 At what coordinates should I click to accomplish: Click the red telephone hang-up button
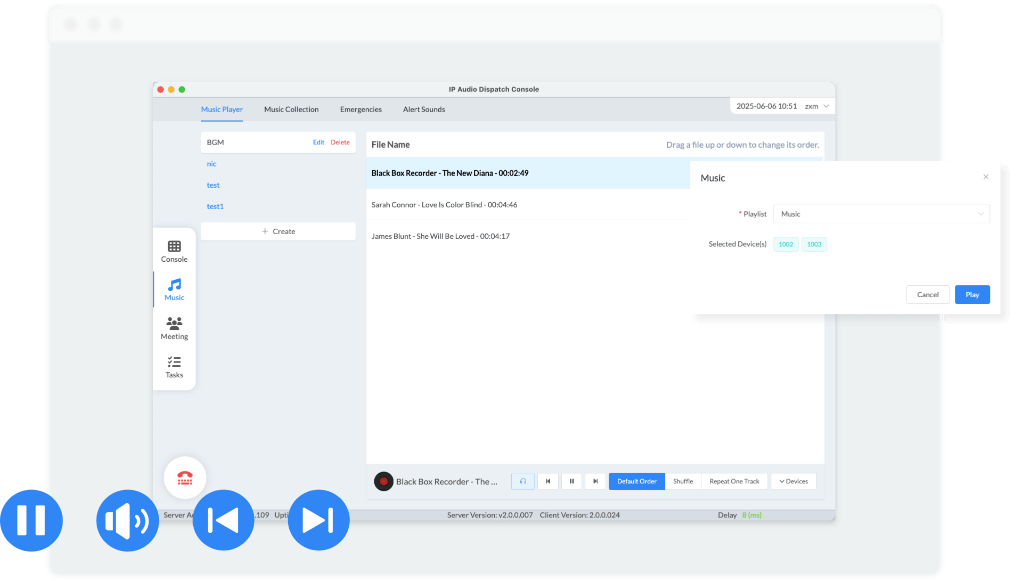pyautogui.click(x=185, y=478)
